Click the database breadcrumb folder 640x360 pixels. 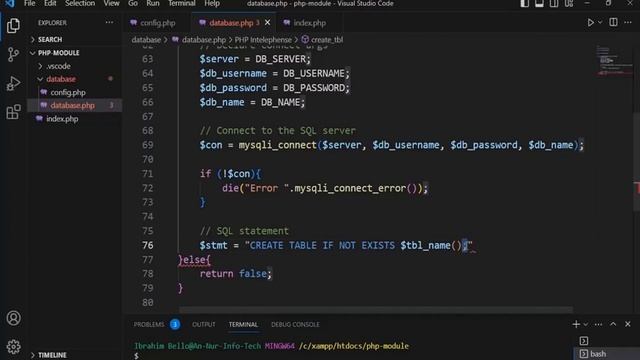click(x=146, y=40)
